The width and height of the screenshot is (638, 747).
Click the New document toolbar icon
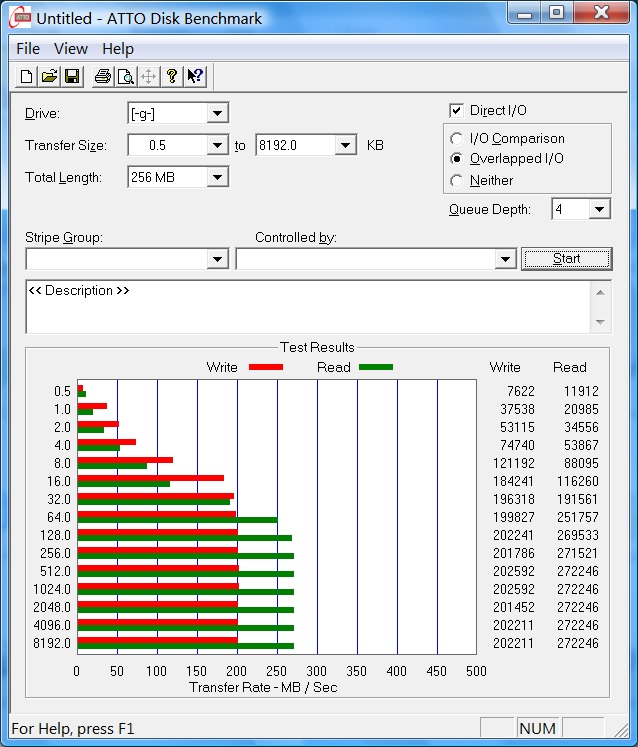pyautogui.click(x=26, y=76)
